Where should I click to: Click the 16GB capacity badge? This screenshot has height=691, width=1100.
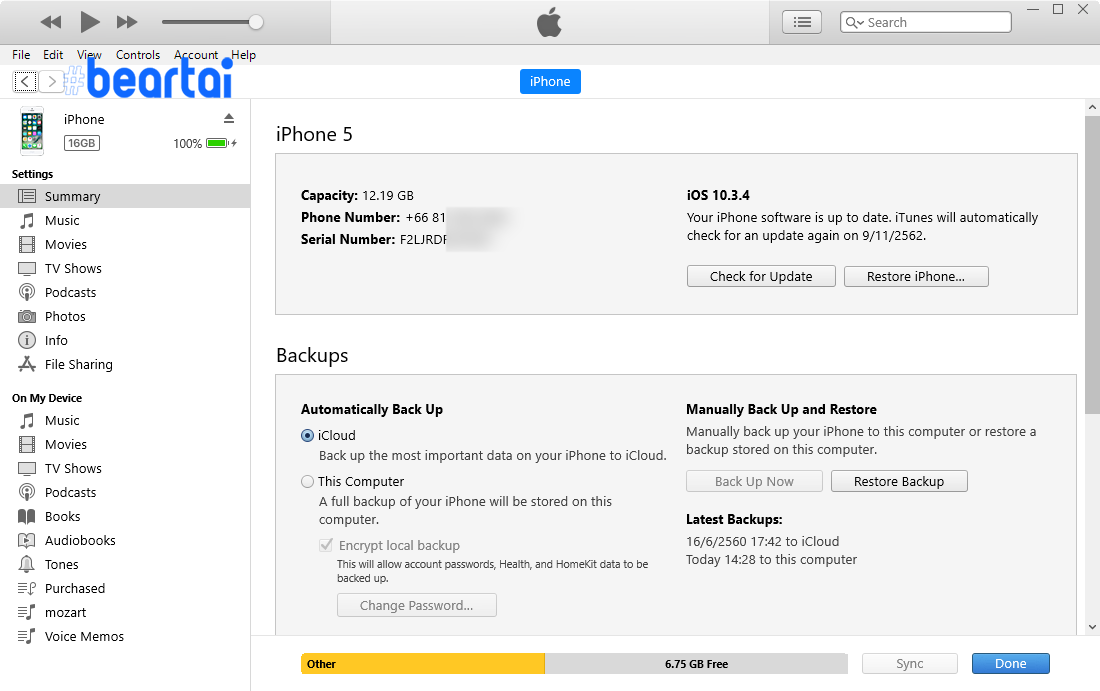point(81,143)
